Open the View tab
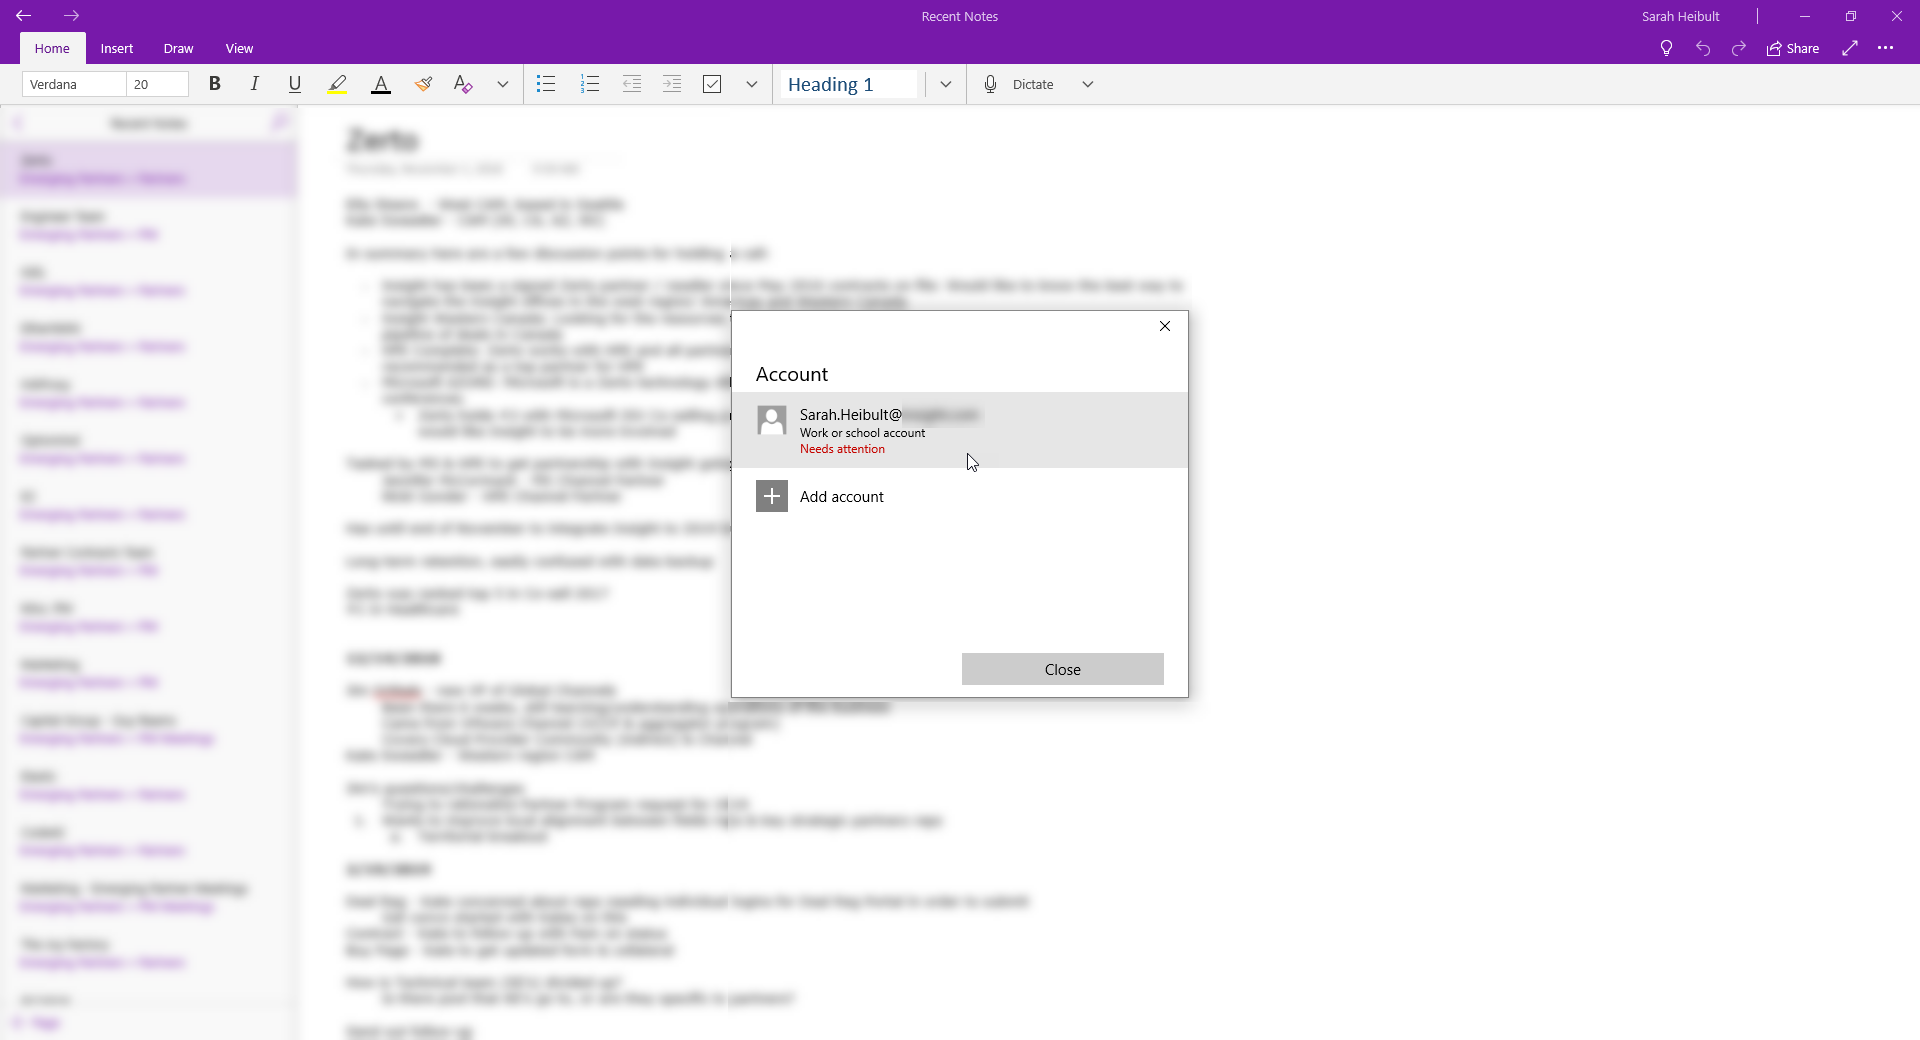1920x1040 pixels. pyautogui.click(x=240, y=48)
